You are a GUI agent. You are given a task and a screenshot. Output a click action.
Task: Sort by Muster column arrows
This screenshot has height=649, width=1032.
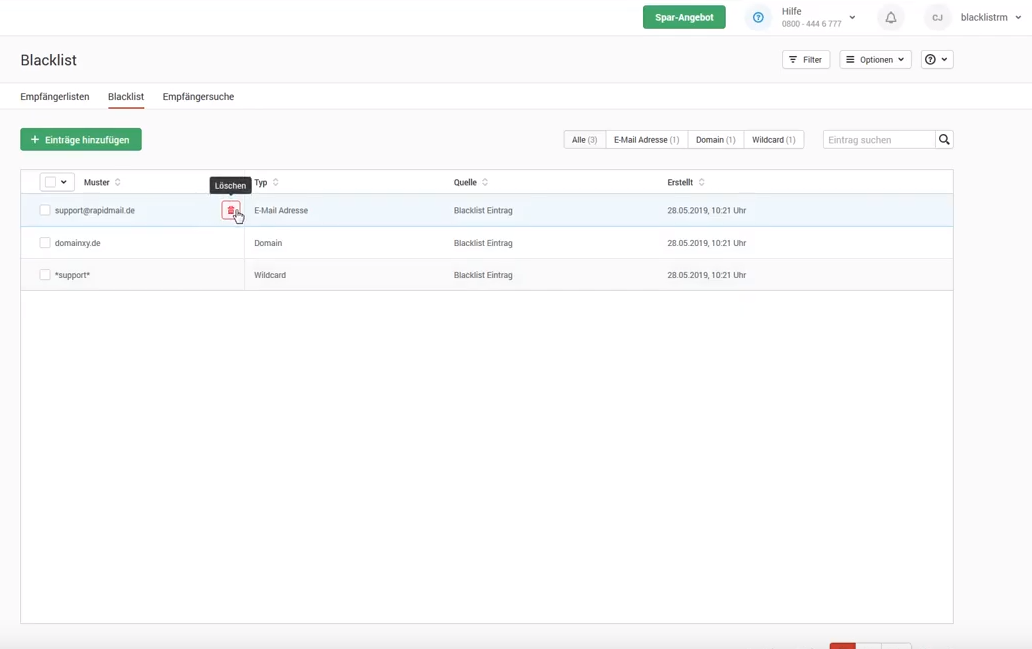click(118, 183)
